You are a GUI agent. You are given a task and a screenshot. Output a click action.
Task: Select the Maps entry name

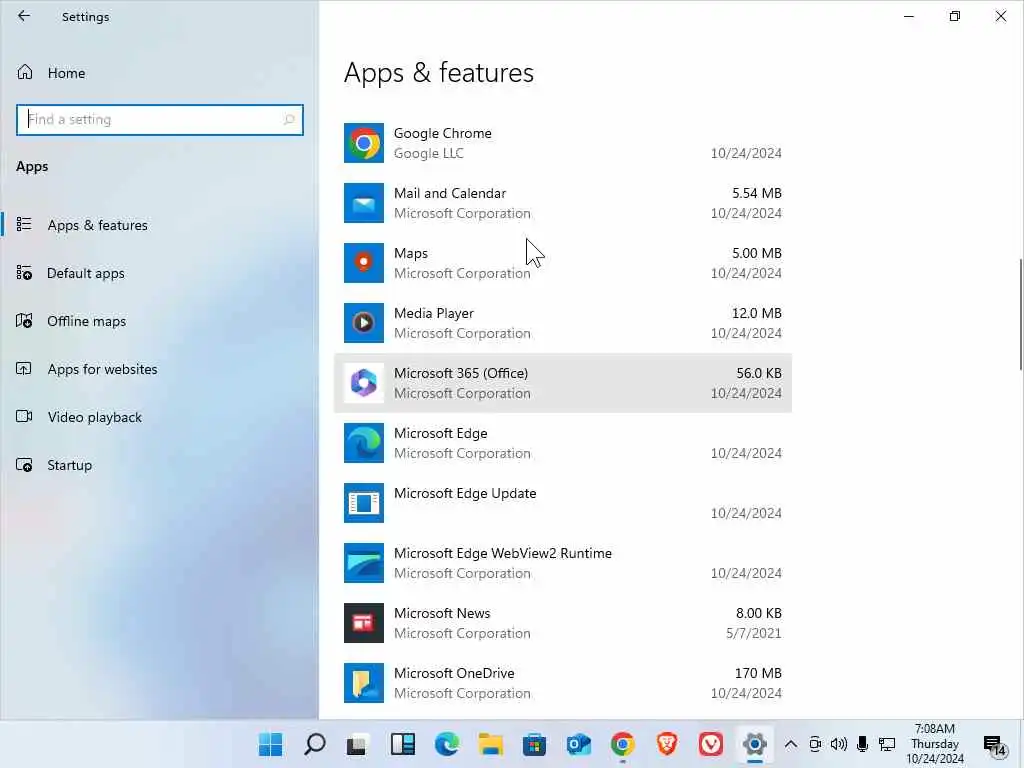(411, 253)
